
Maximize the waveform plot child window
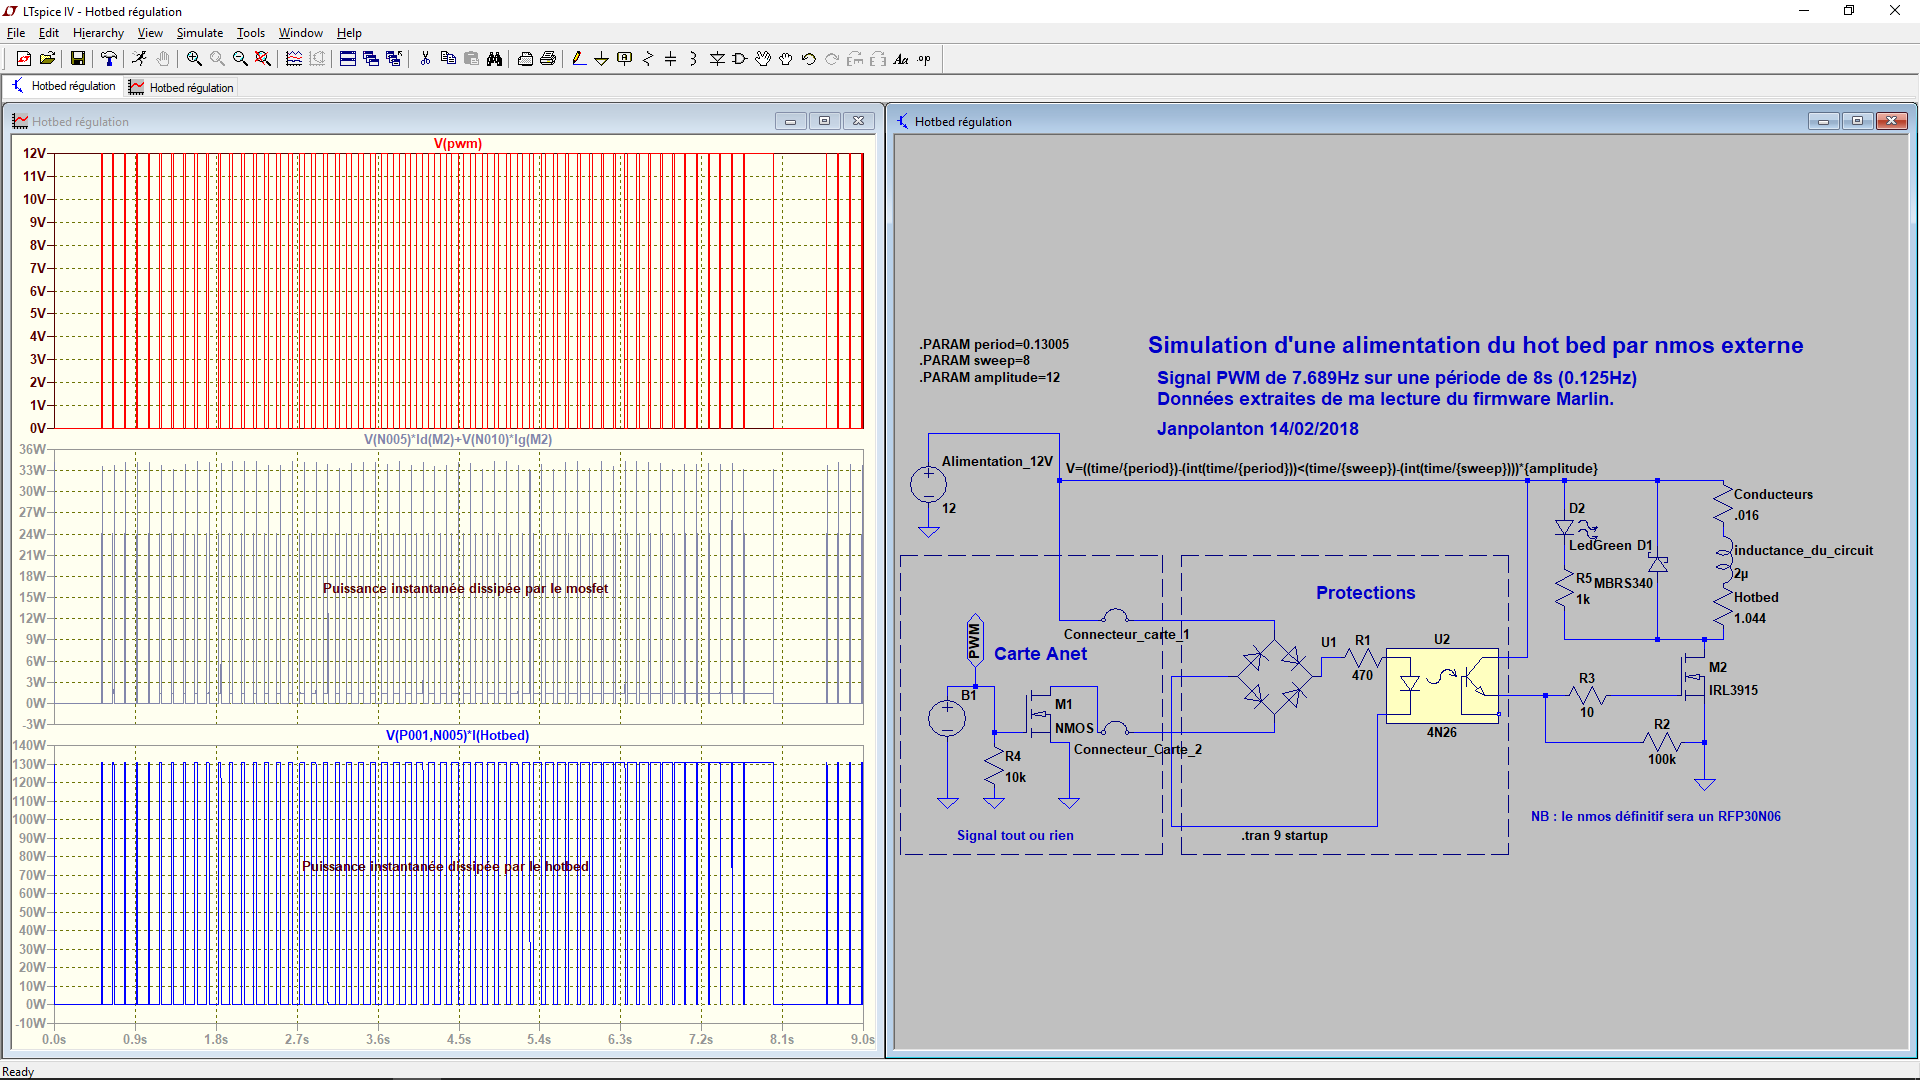(x=824, y=121)
